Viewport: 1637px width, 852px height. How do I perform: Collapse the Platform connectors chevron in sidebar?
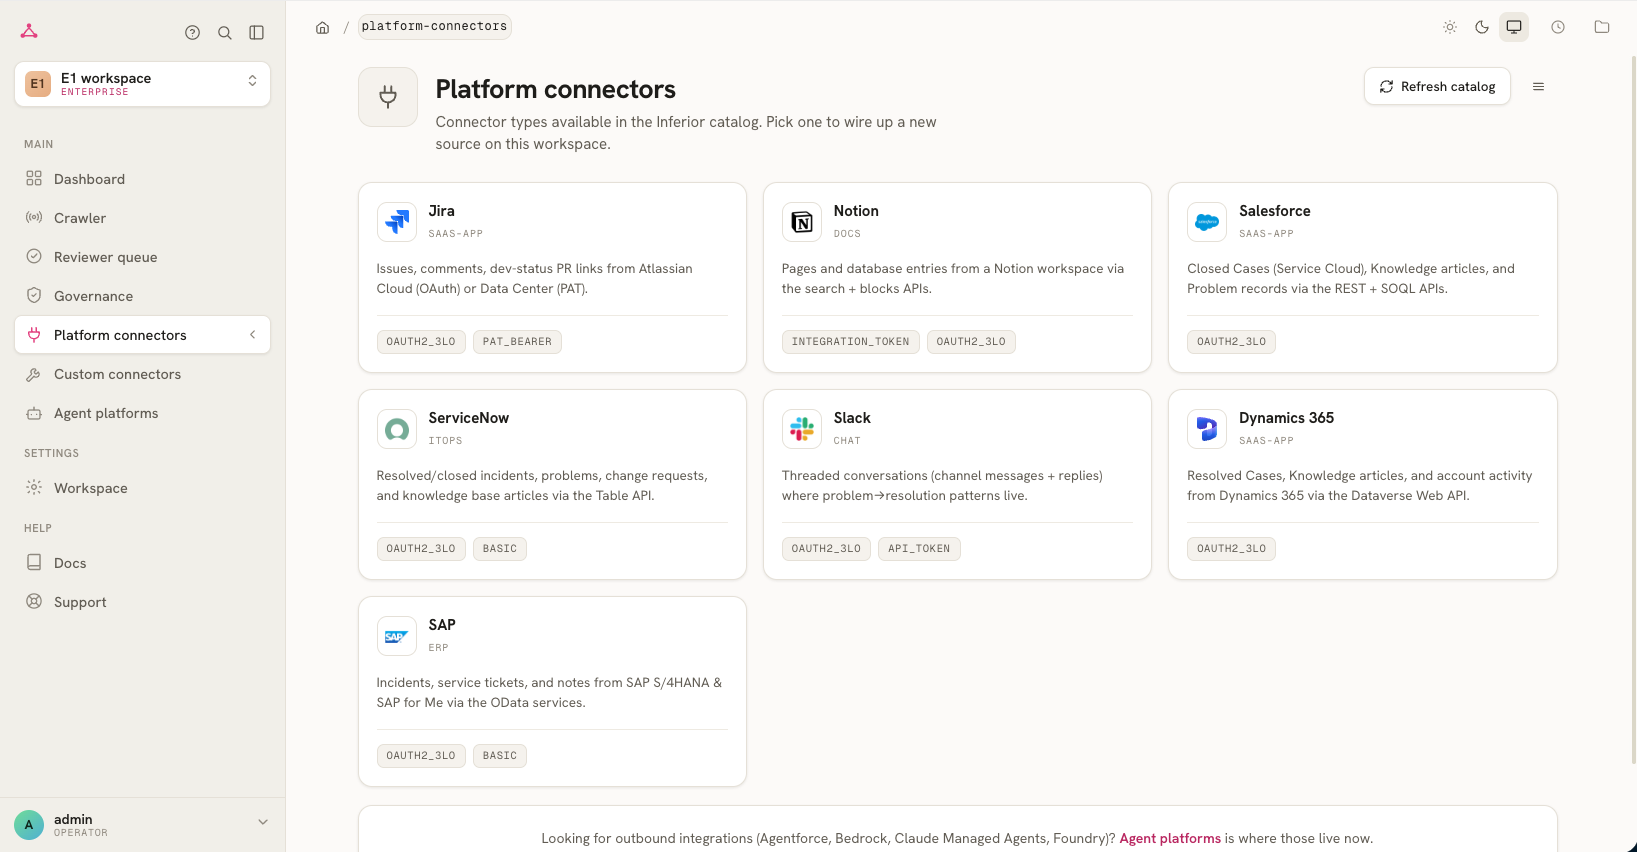point(253,335)
